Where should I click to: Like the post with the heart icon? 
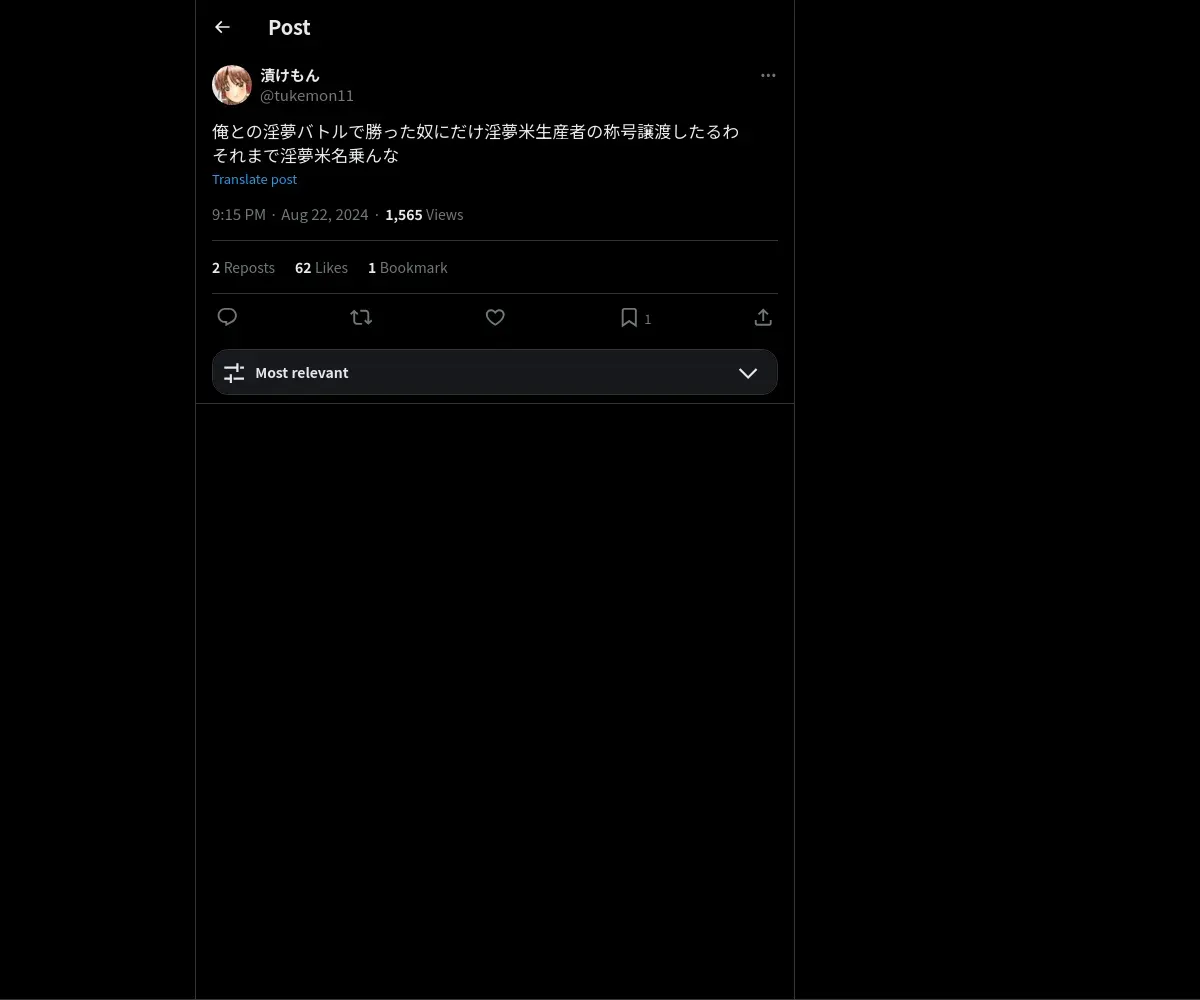coord(495,317)
